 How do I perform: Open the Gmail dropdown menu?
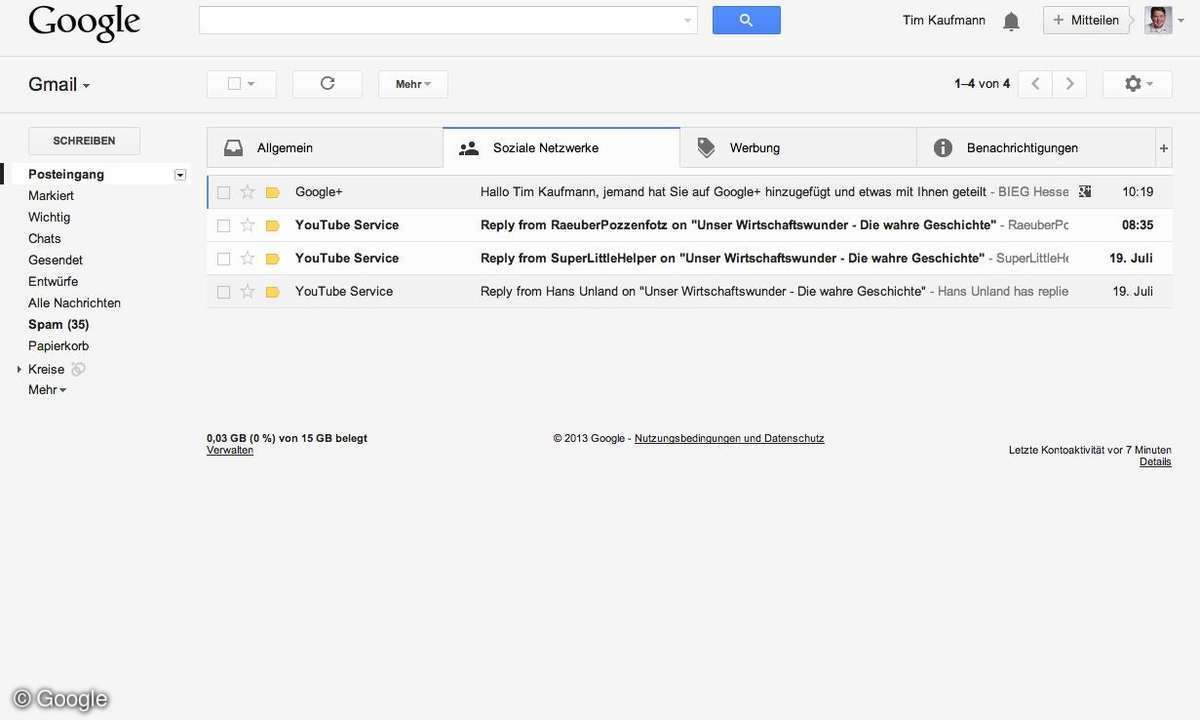(x=59, y=84)
